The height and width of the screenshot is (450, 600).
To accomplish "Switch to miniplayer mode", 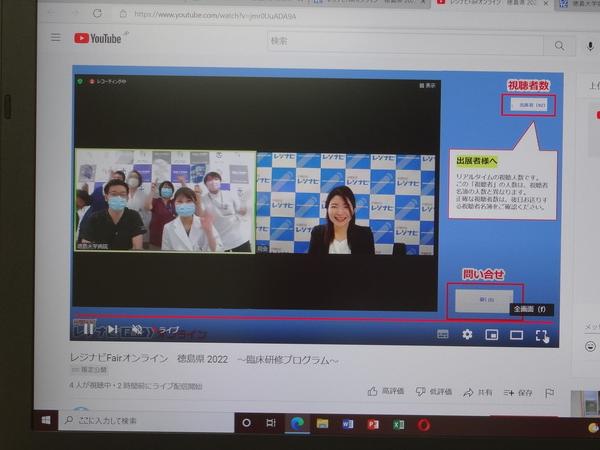I will click(x=492, y=335).
